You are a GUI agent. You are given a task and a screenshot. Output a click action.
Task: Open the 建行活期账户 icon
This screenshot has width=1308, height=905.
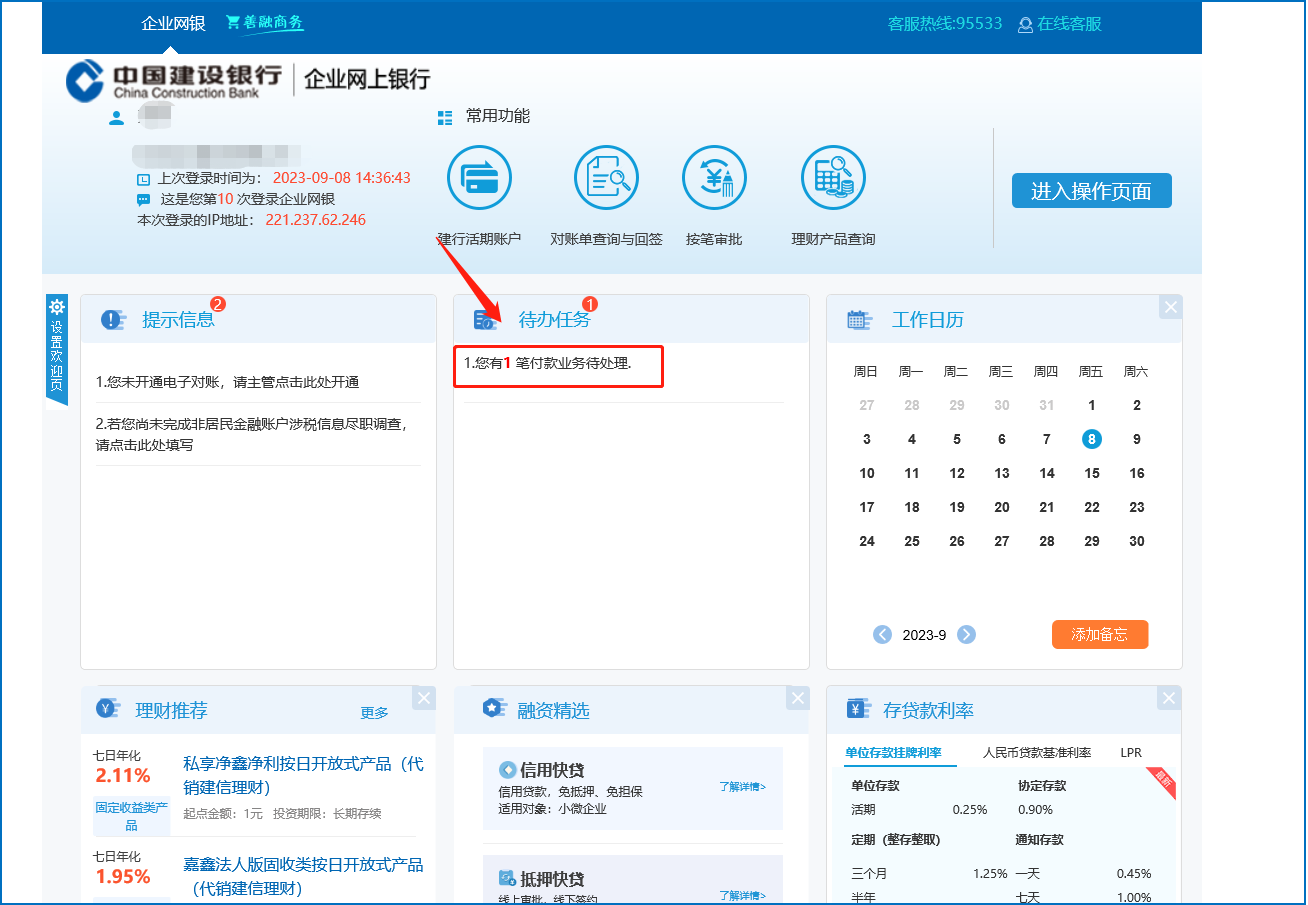tap(479, 179)
